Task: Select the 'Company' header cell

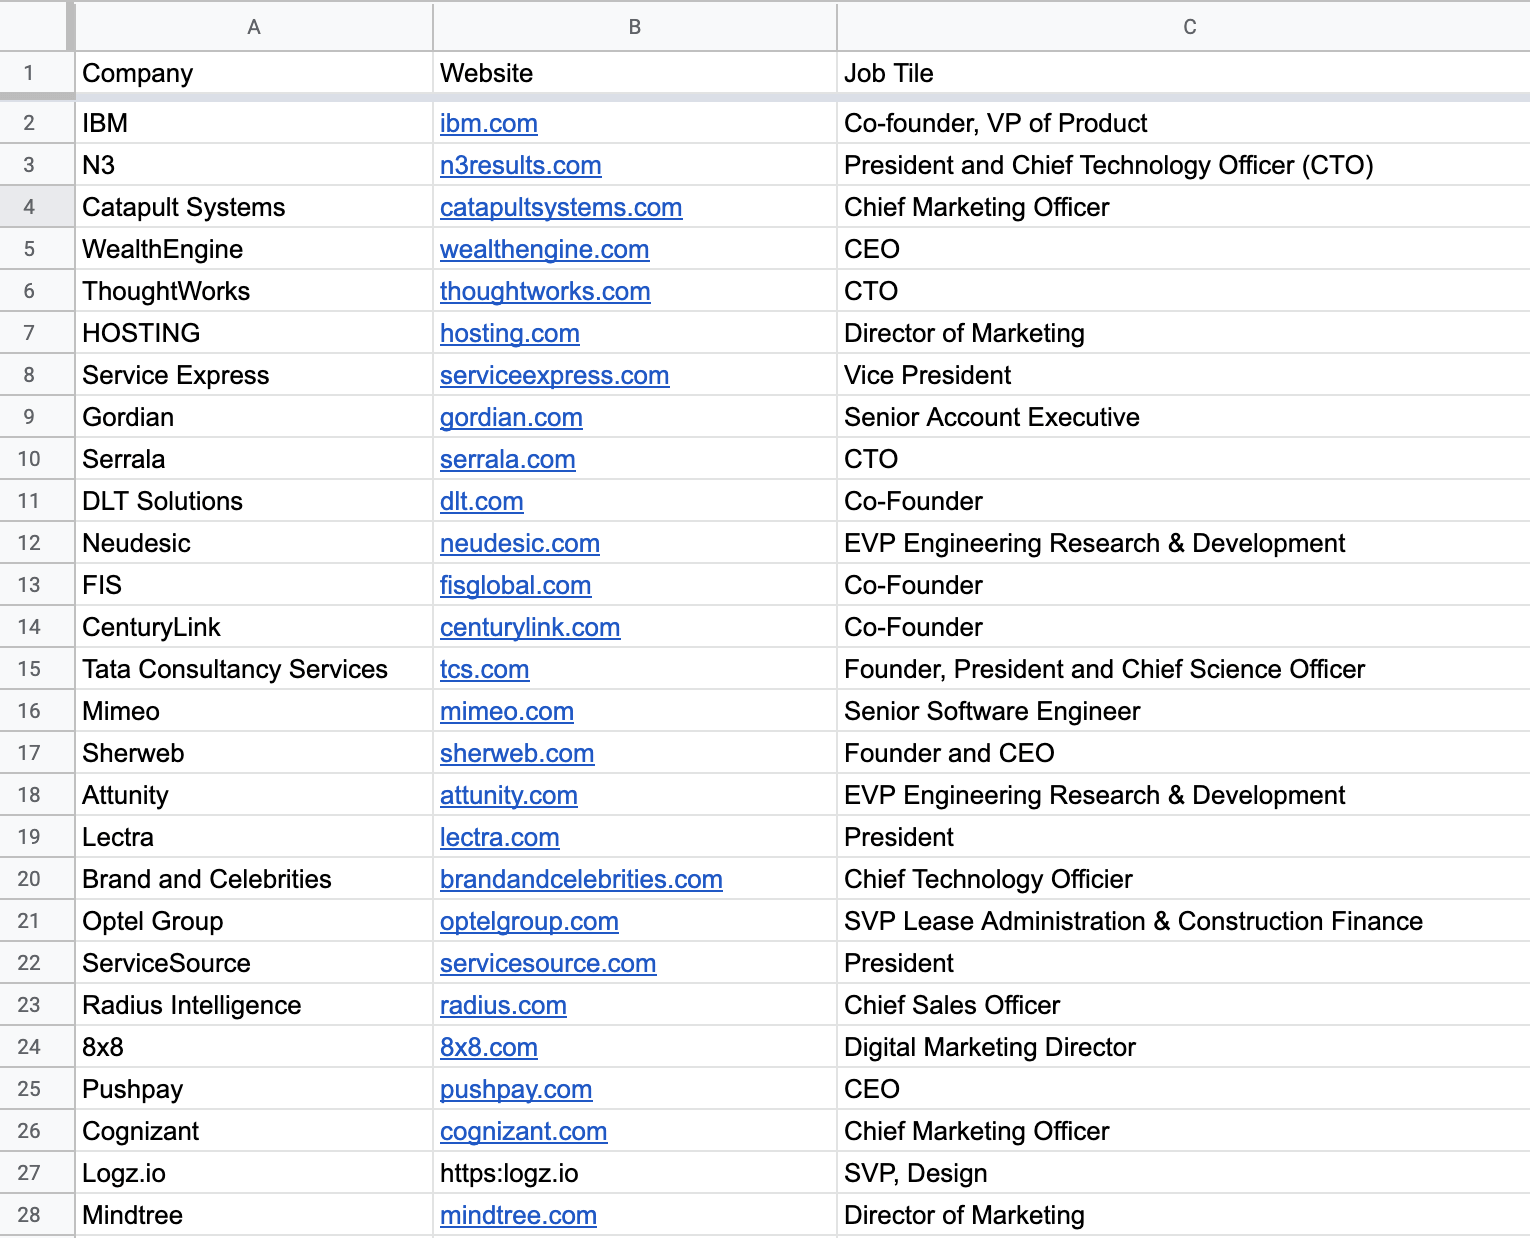Action: tap(254, 73)
